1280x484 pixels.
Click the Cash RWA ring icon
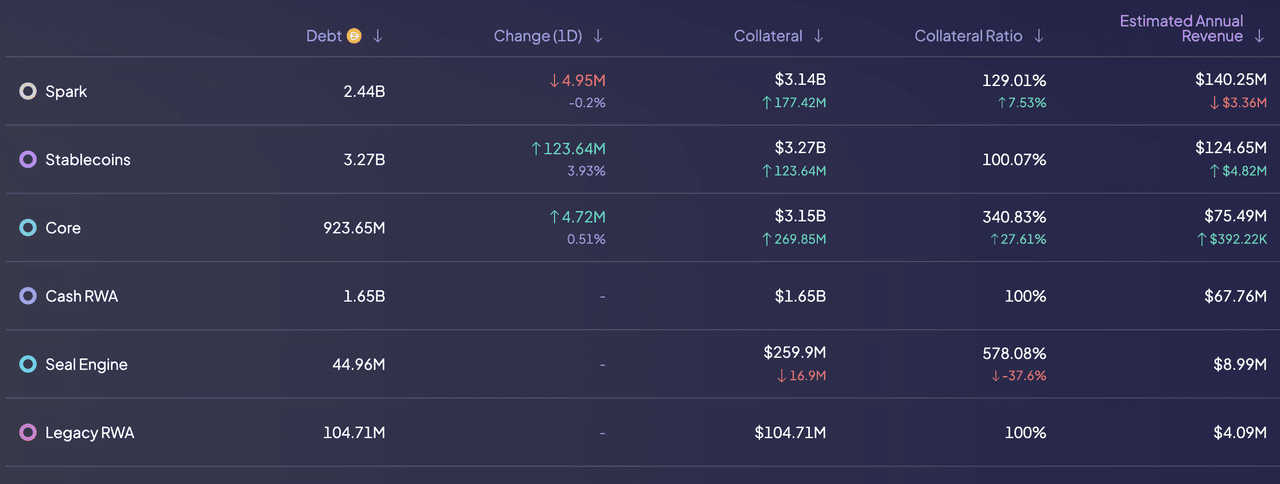(28, 296)
